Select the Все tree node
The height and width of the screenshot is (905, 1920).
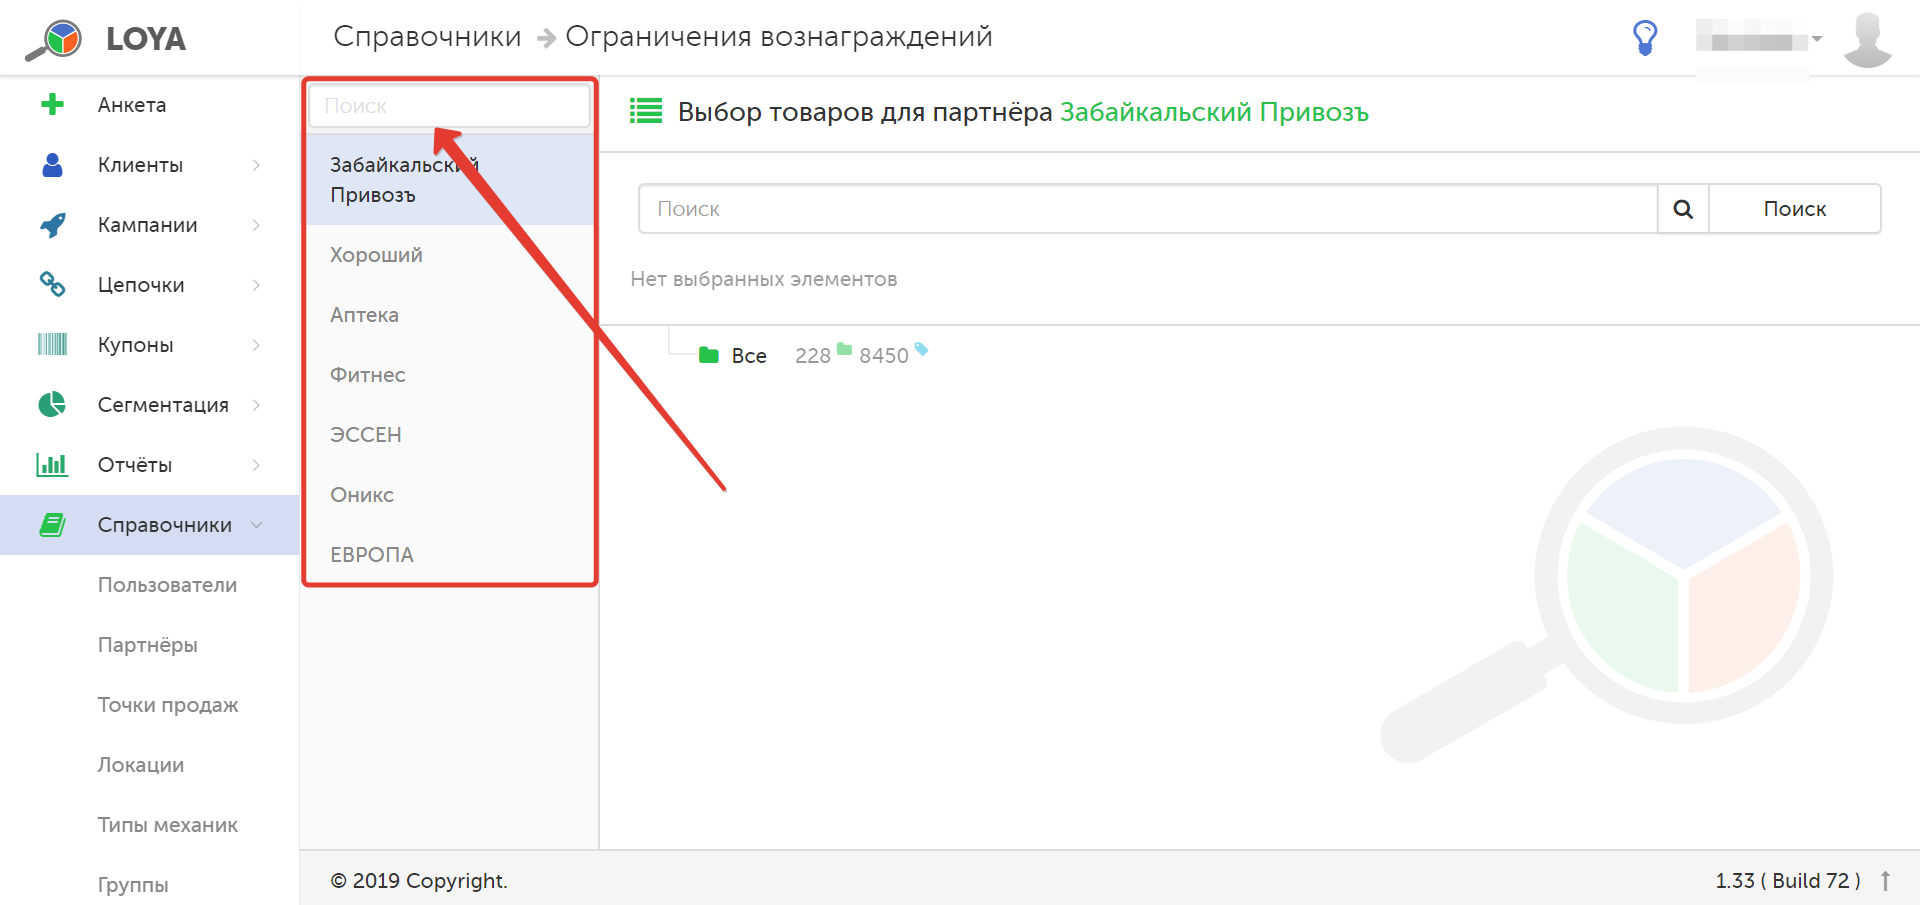click(749, 356)
